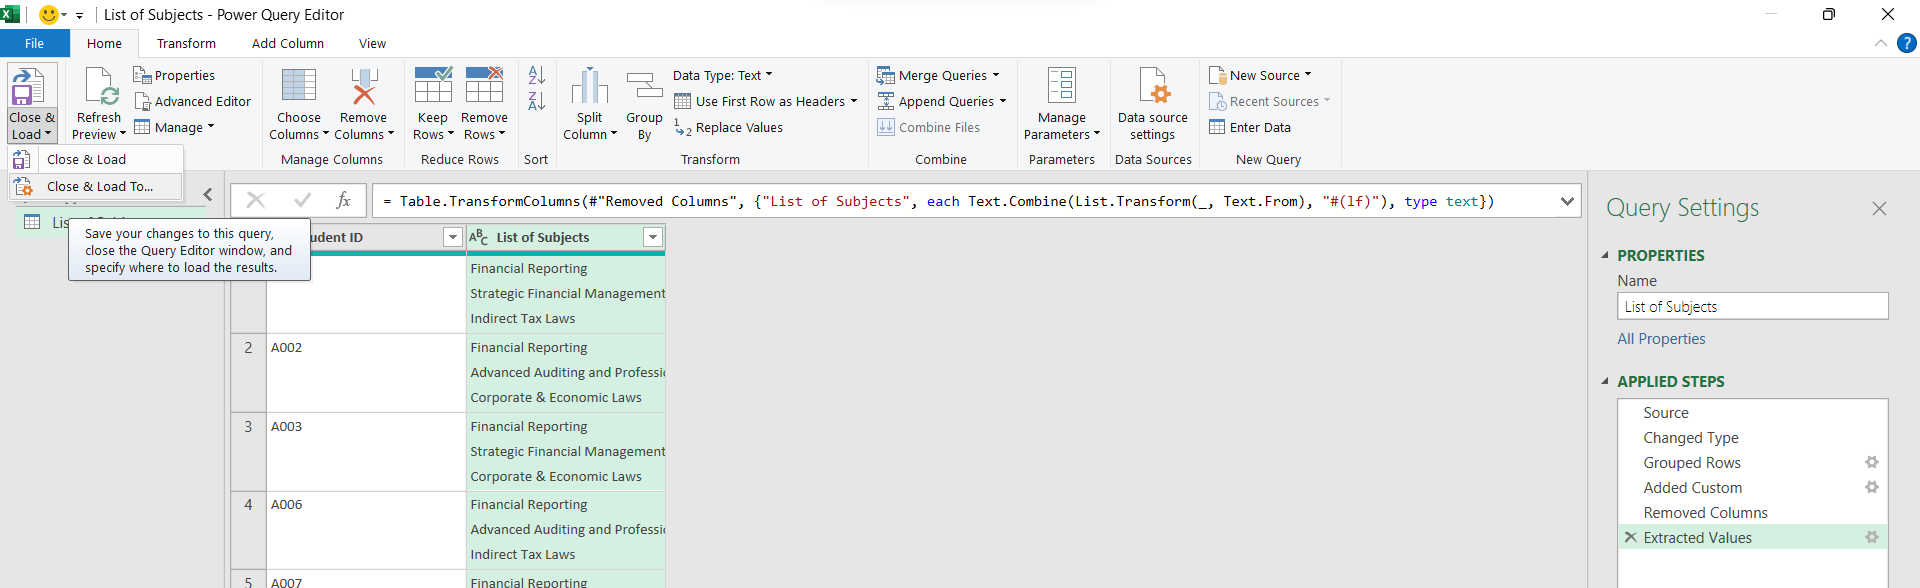Sort descending Z to A
This screenshot has height=588, width=1920.
point(536,101)
